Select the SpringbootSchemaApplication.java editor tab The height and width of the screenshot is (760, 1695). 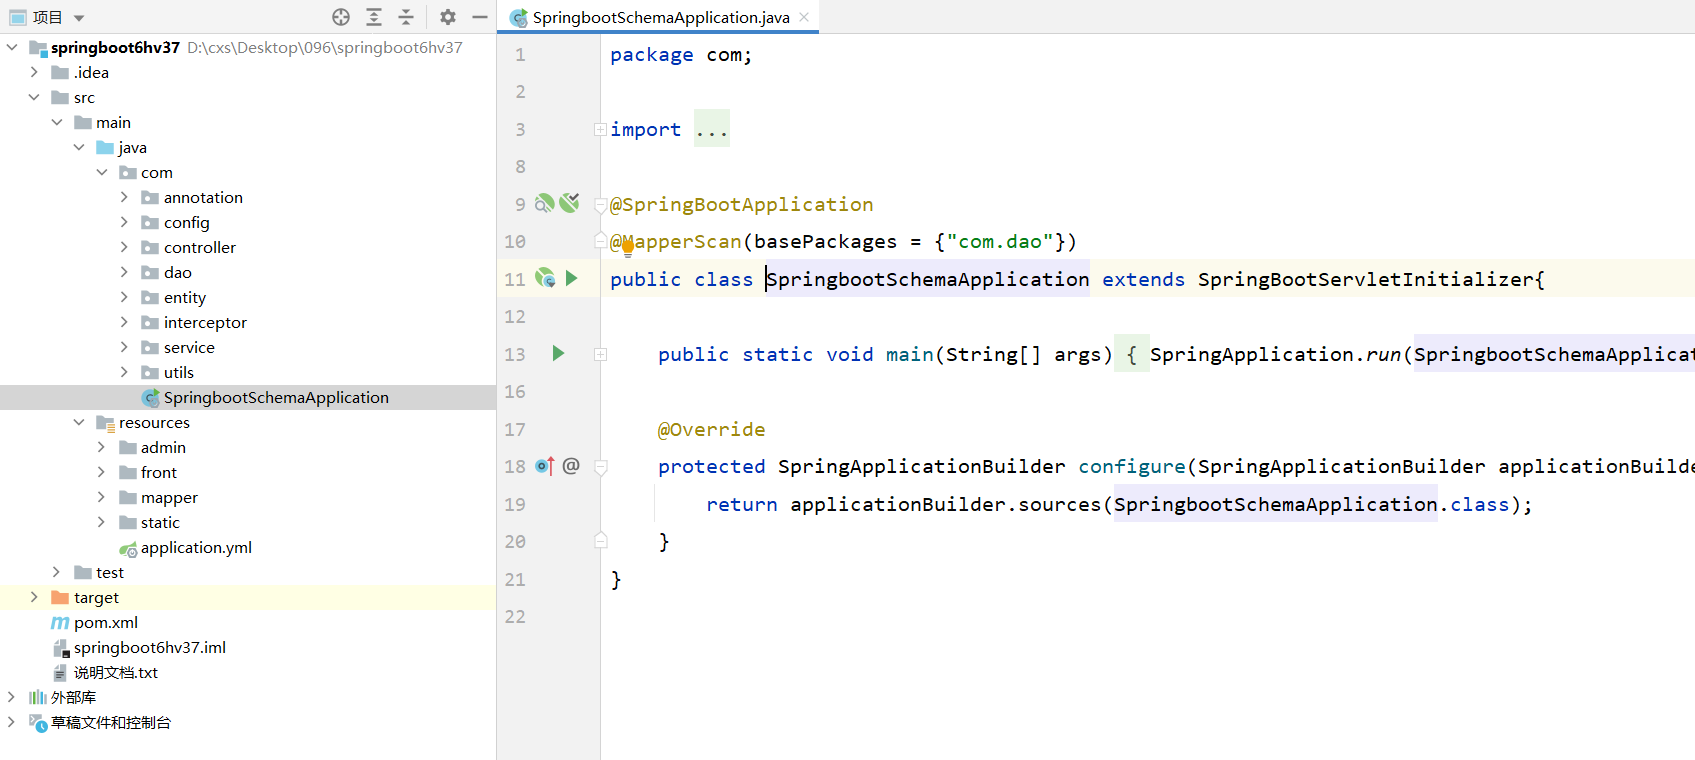[660, 17]
